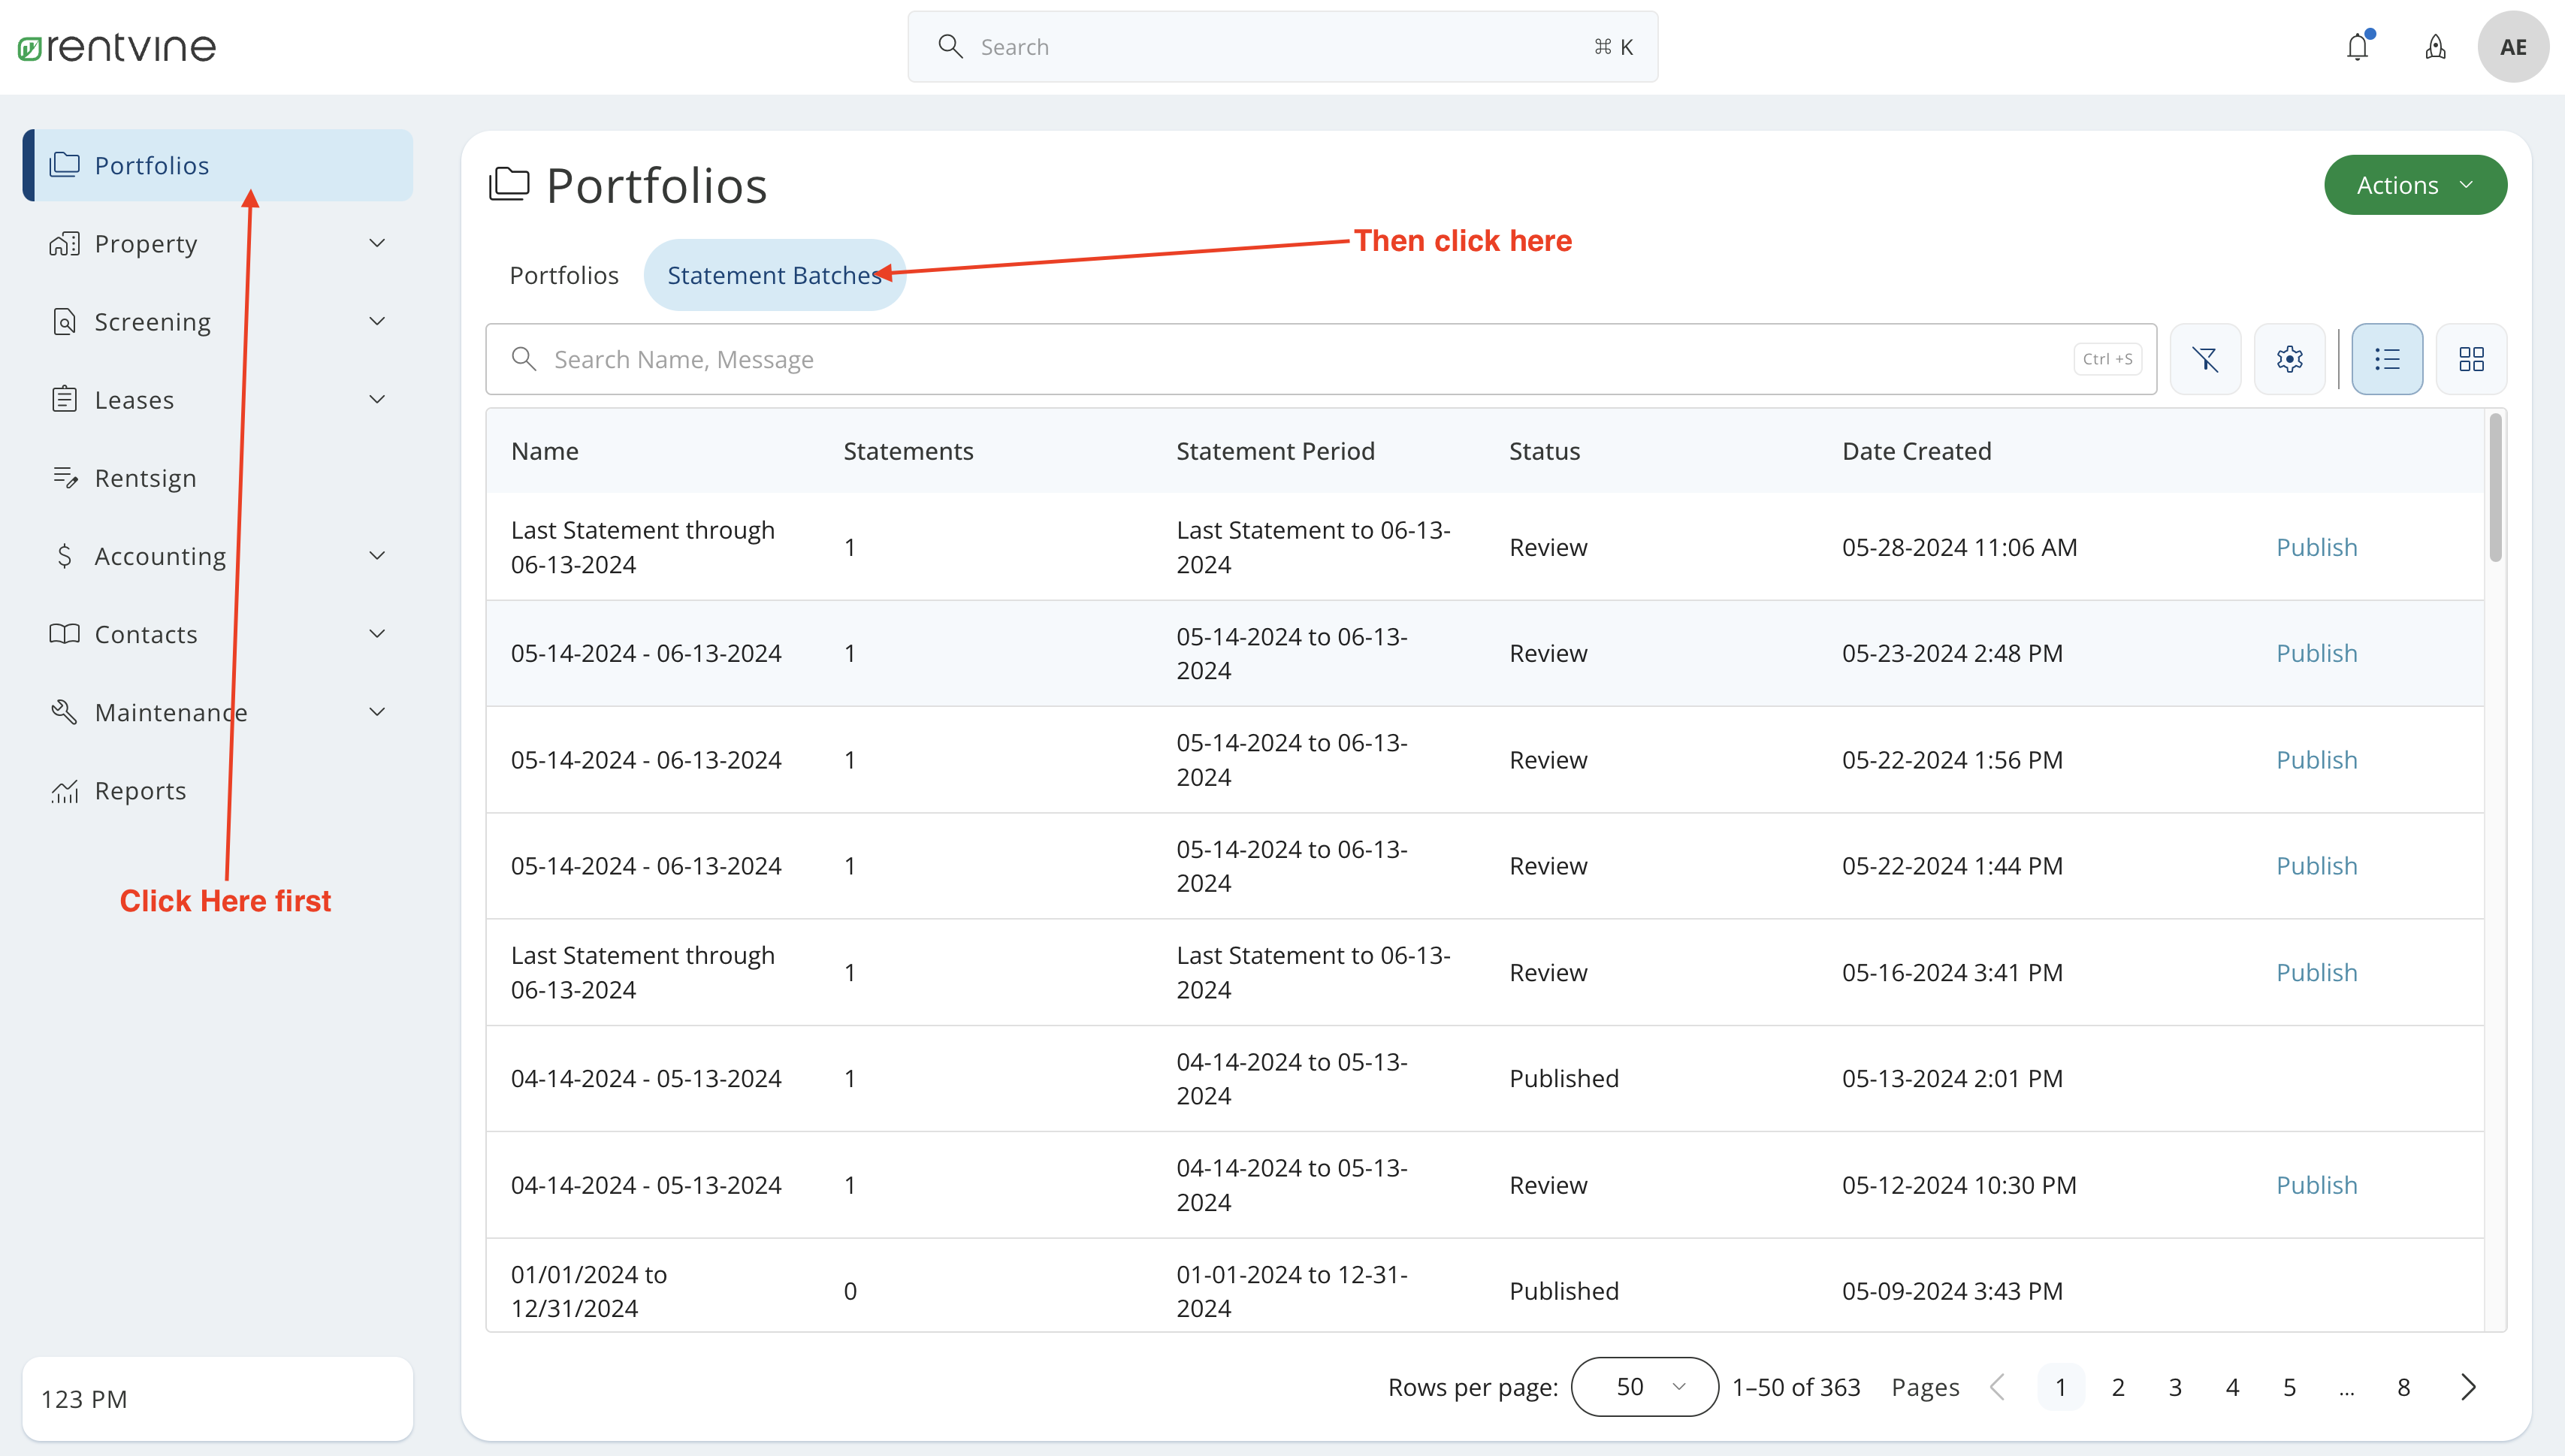2565x1456 pixels.
Task: Publish the 04-14-2024 to 05-13-2024 Review batch
Action: 2316,1184
